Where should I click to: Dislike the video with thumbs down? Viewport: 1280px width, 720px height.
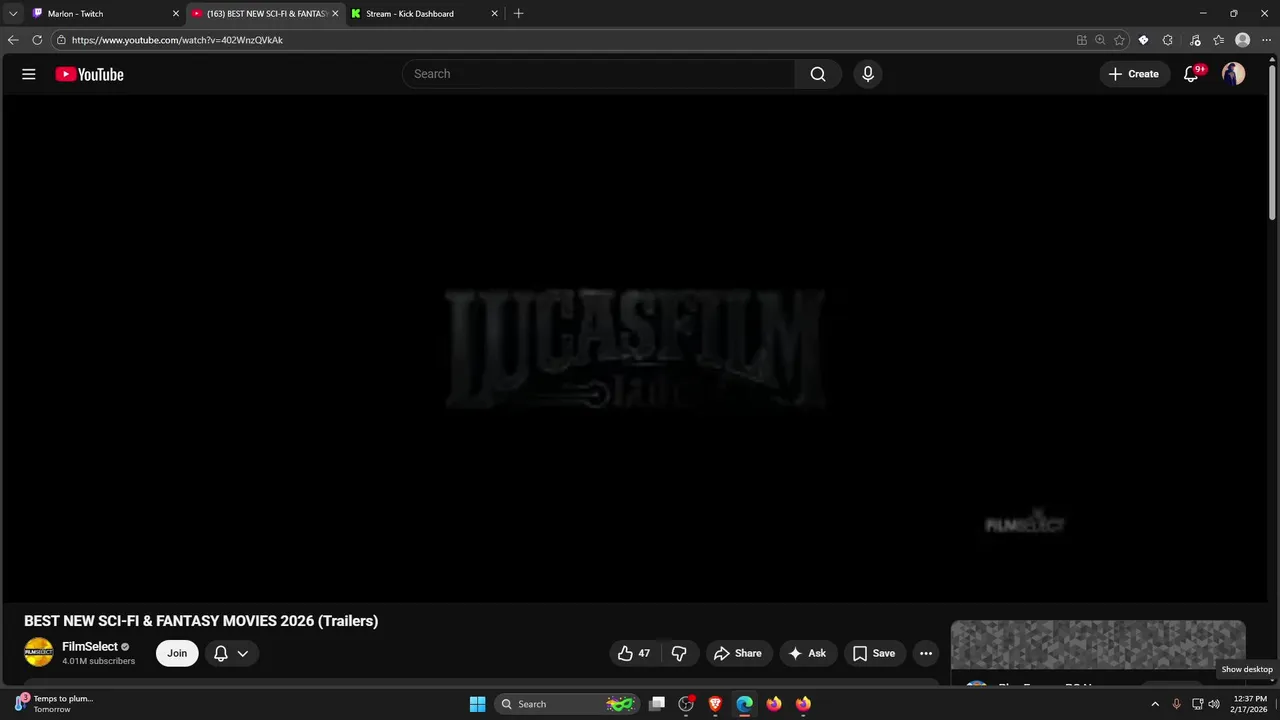coord(679,653)
